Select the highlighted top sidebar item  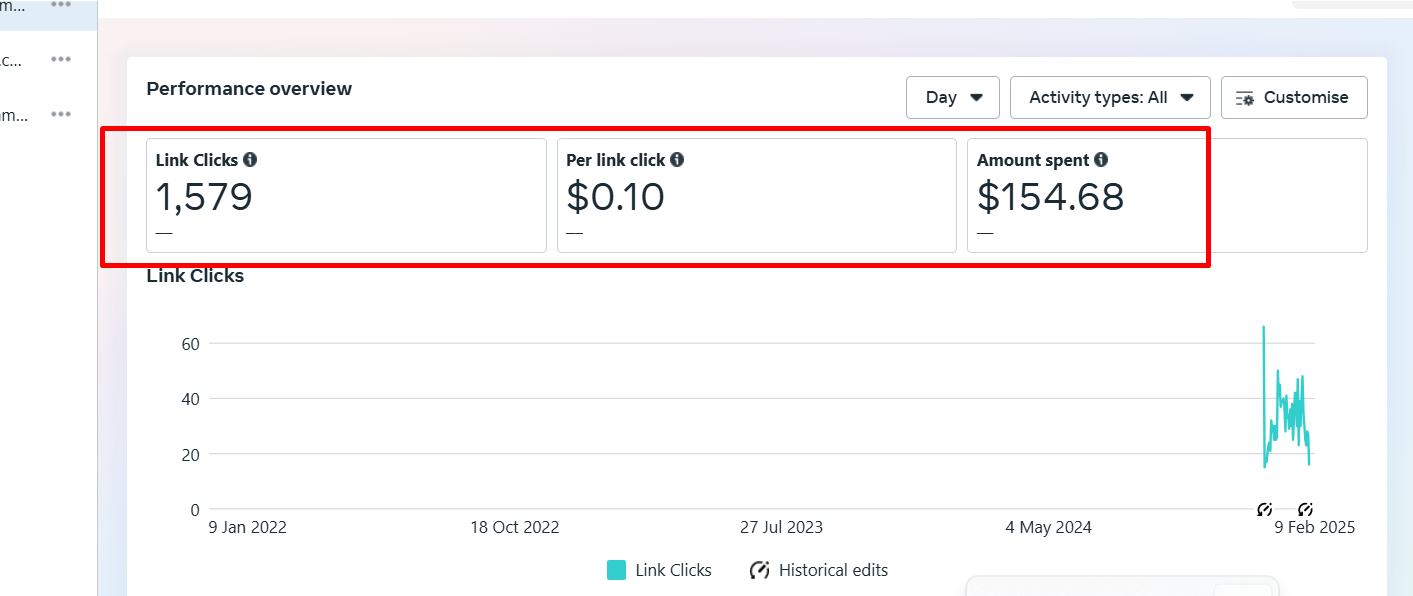coord(14,7)
